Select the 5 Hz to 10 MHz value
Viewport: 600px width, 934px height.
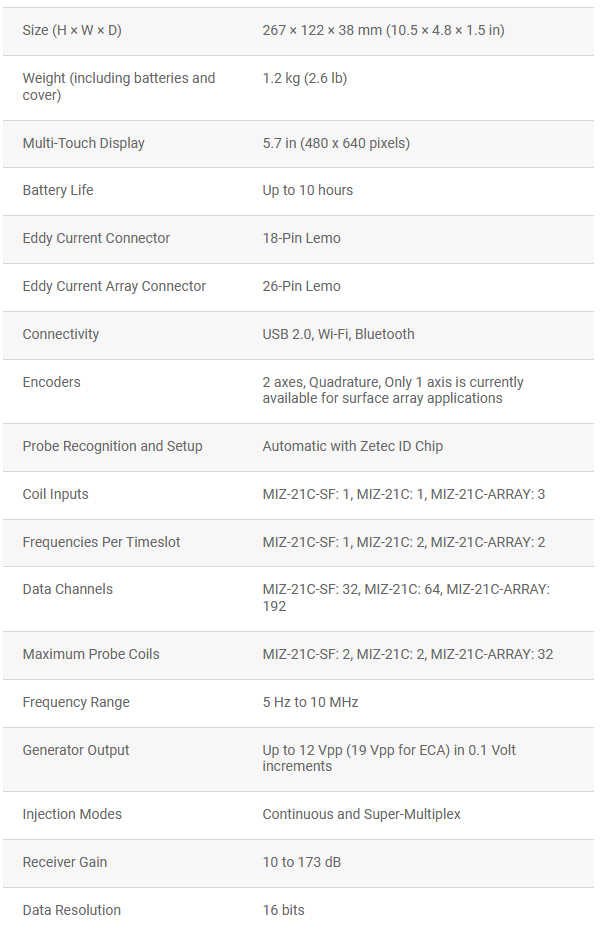coord(310,702)
